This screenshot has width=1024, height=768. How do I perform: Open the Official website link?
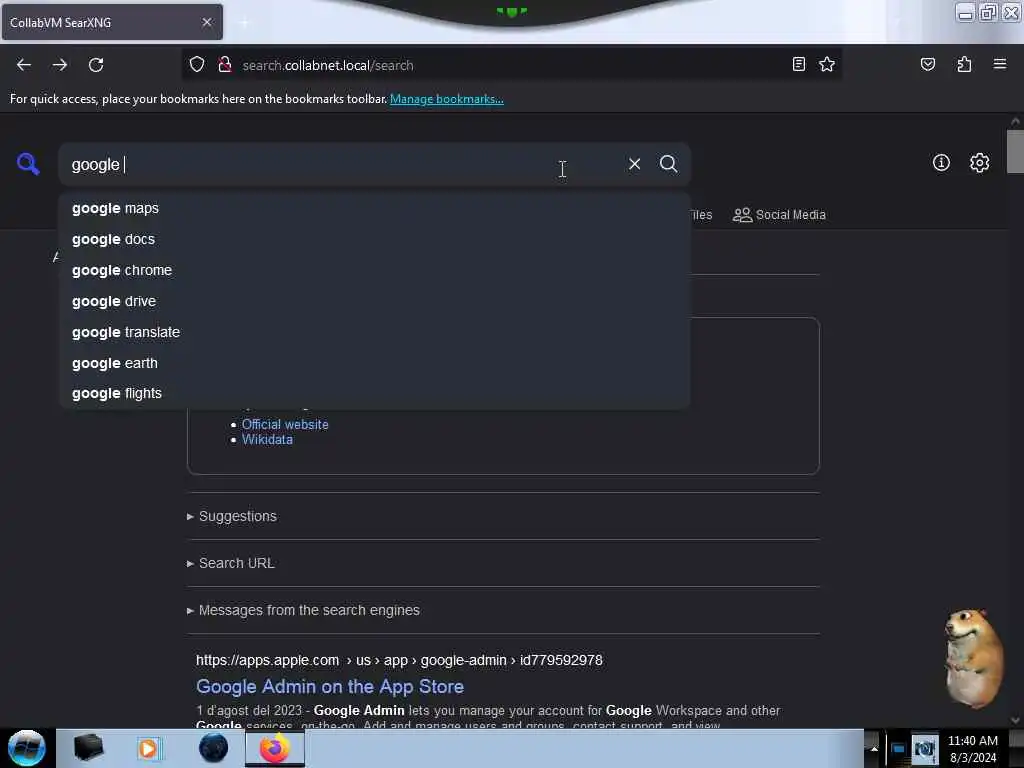click(x=285, y=424)
